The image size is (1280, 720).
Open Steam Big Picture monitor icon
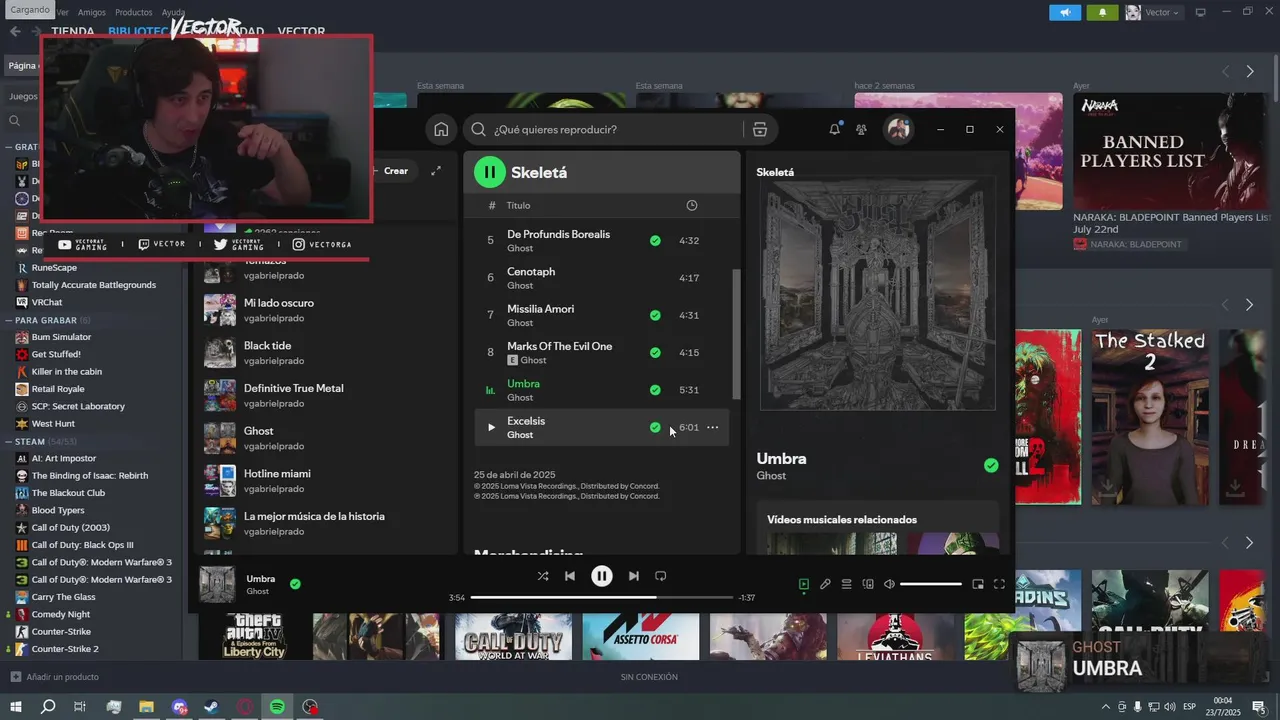click(x=1201, y=12)
